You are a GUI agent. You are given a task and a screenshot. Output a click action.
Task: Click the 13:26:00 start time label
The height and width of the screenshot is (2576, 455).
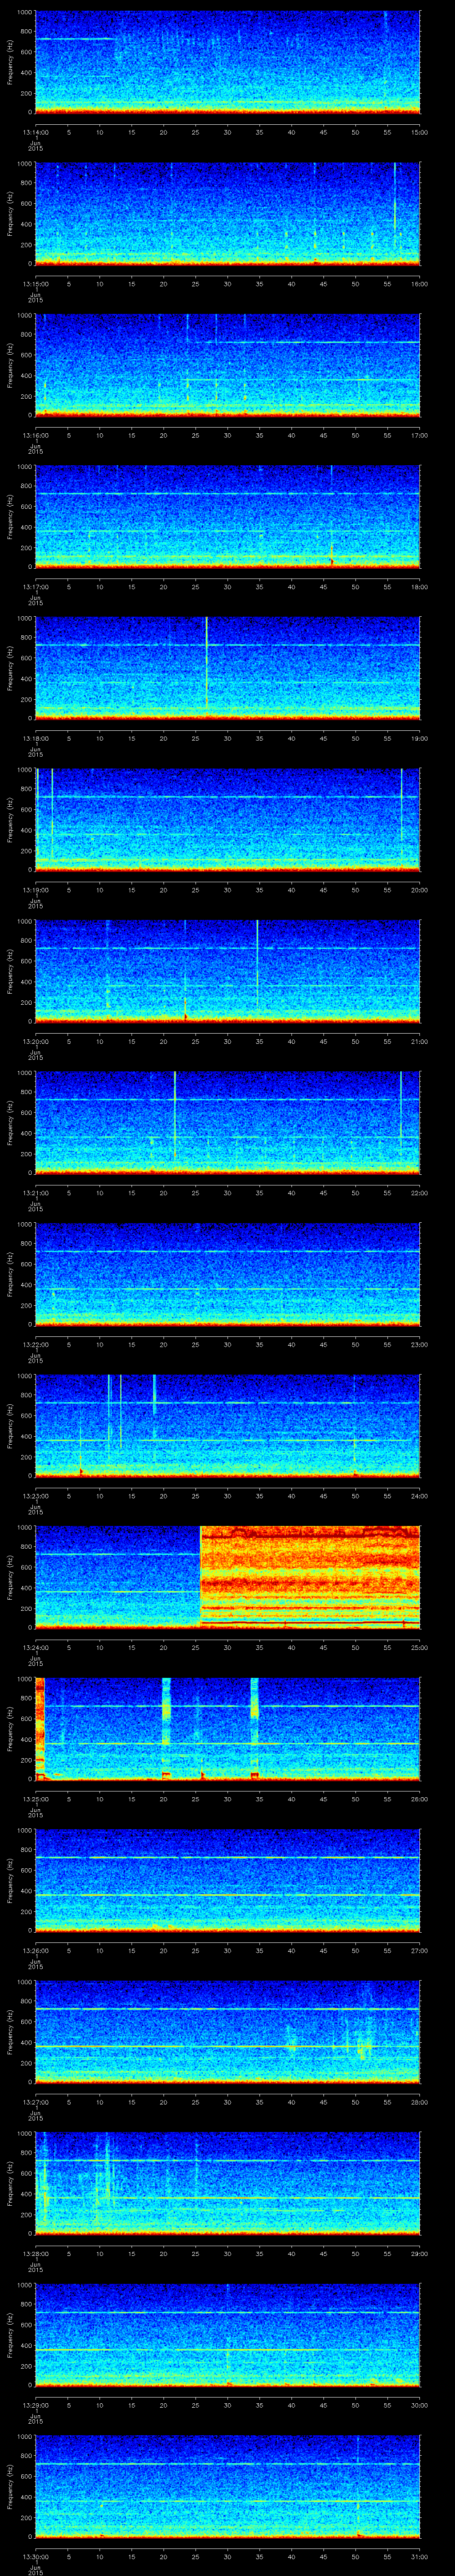[x=35, y=1950]
